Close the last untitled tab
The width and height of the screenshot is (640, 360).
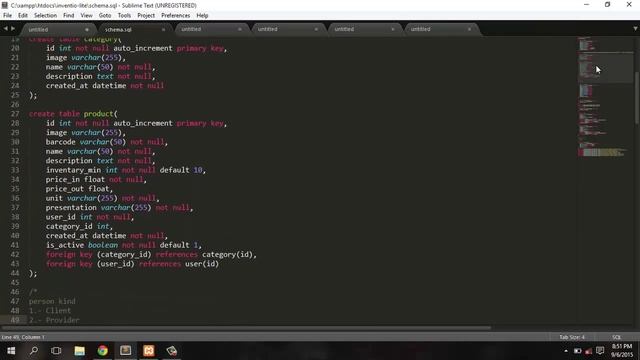coord(469,29)
